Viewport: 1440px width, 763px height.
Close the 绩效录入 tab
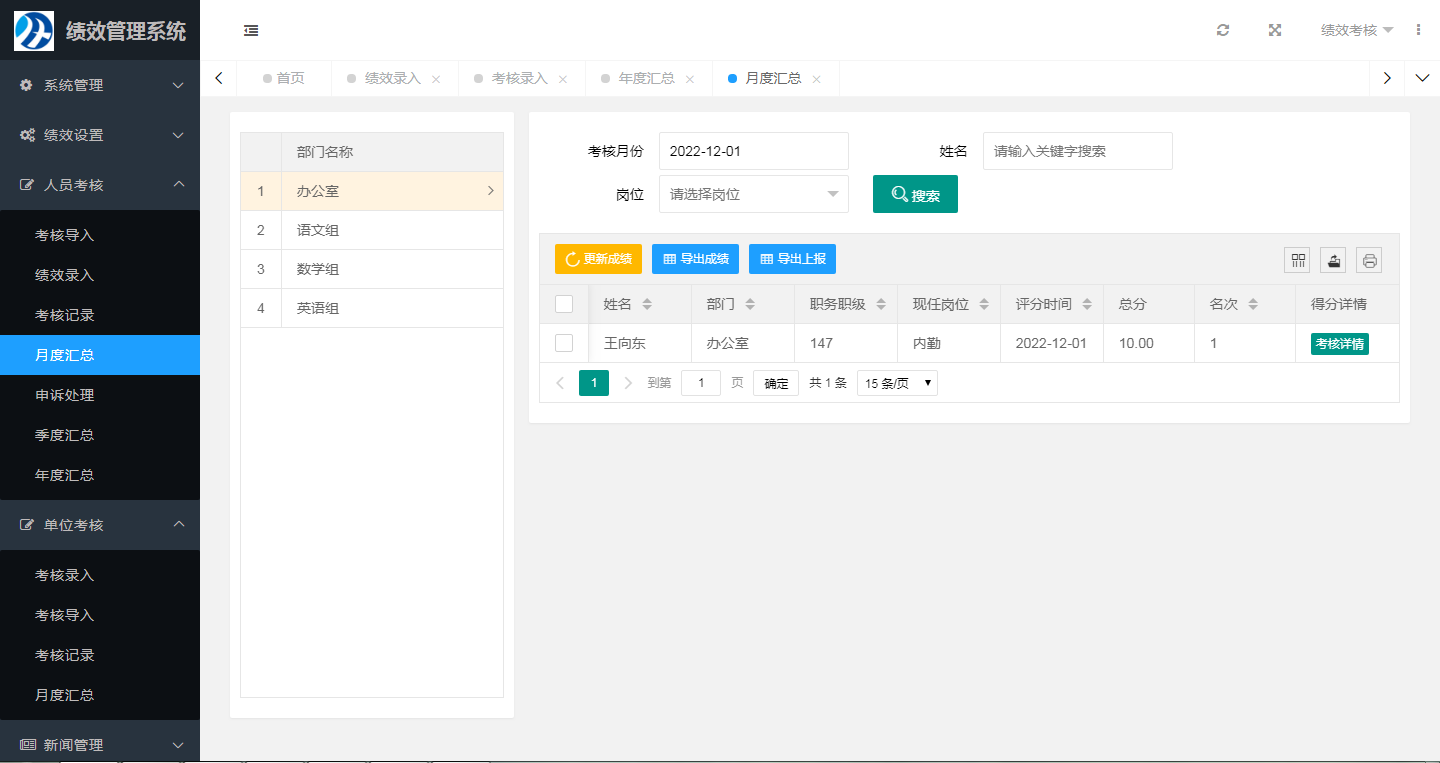coord(436,79)
